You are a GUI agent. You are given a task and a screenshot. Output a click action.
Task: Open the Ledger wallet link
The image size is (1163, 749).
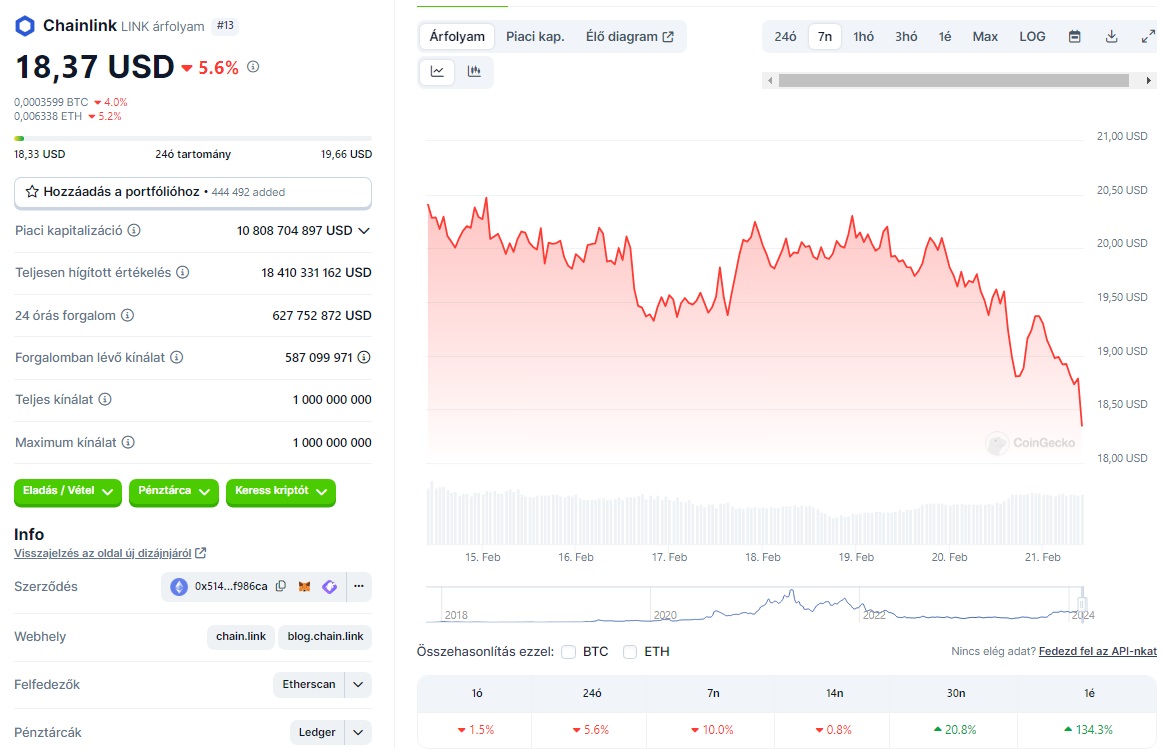click(x=317, y=733)
